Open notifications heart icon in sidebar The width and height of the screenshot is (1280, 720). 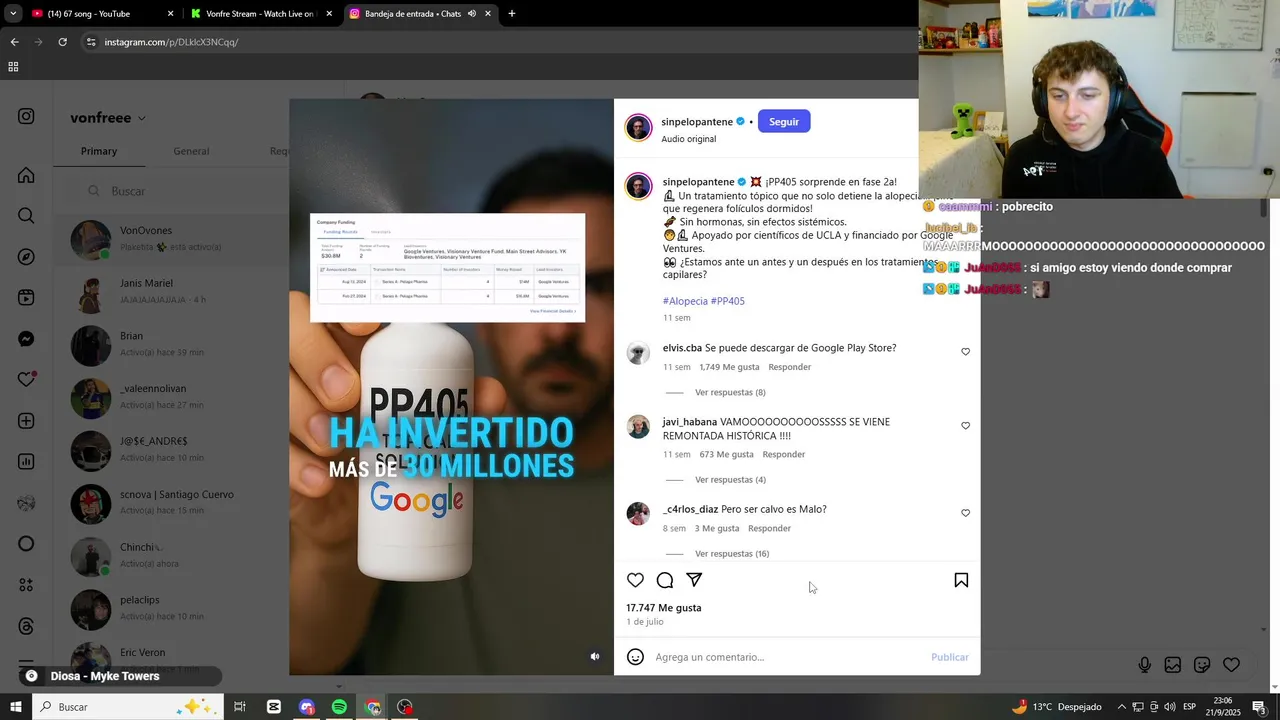[x=26, y=380]
